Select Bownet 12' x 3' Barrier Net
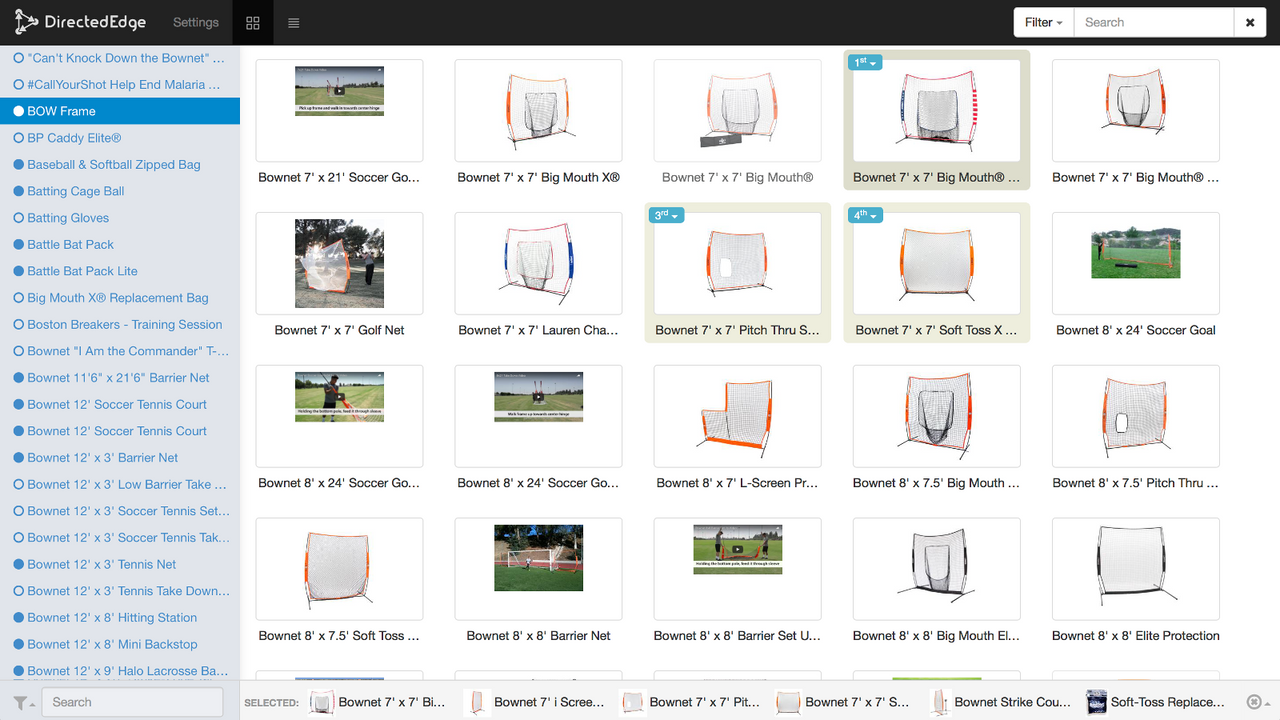The image size is (1280, 720). click(120, 458)
